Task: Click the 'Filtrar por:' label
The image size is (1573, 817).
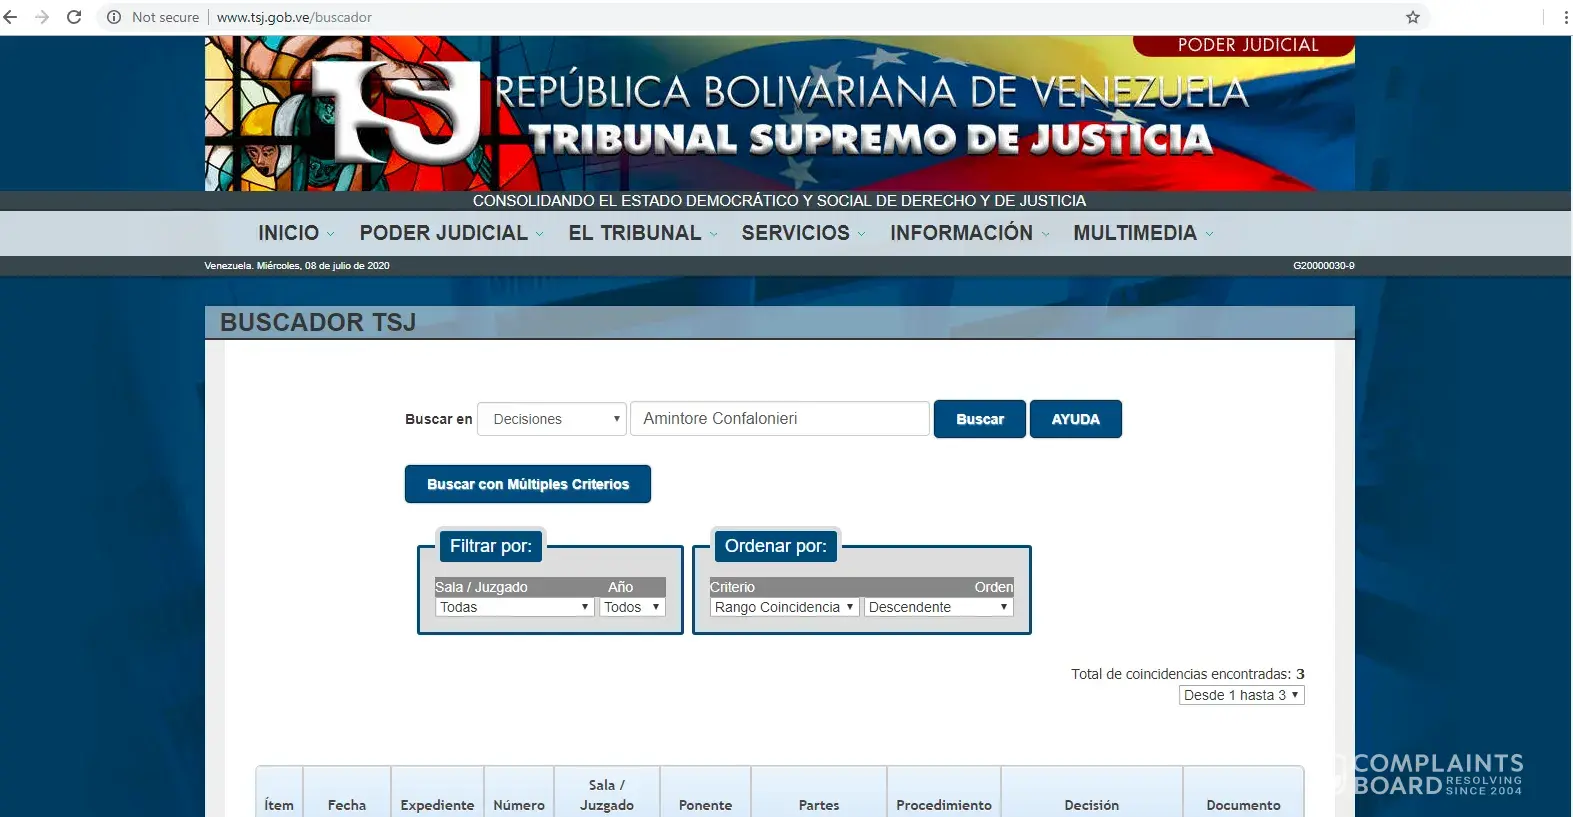Action: click(x=491, y=546)
